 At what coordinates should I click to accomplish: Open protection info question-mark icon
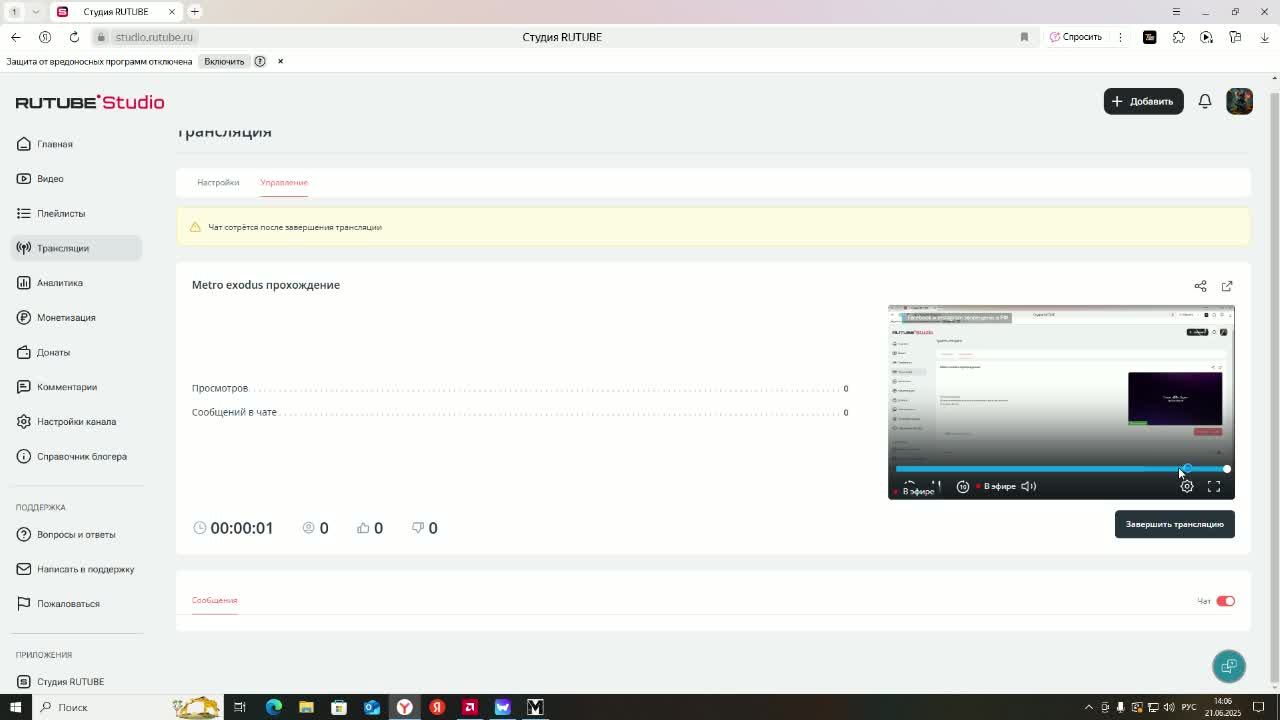tap(260, 61)
